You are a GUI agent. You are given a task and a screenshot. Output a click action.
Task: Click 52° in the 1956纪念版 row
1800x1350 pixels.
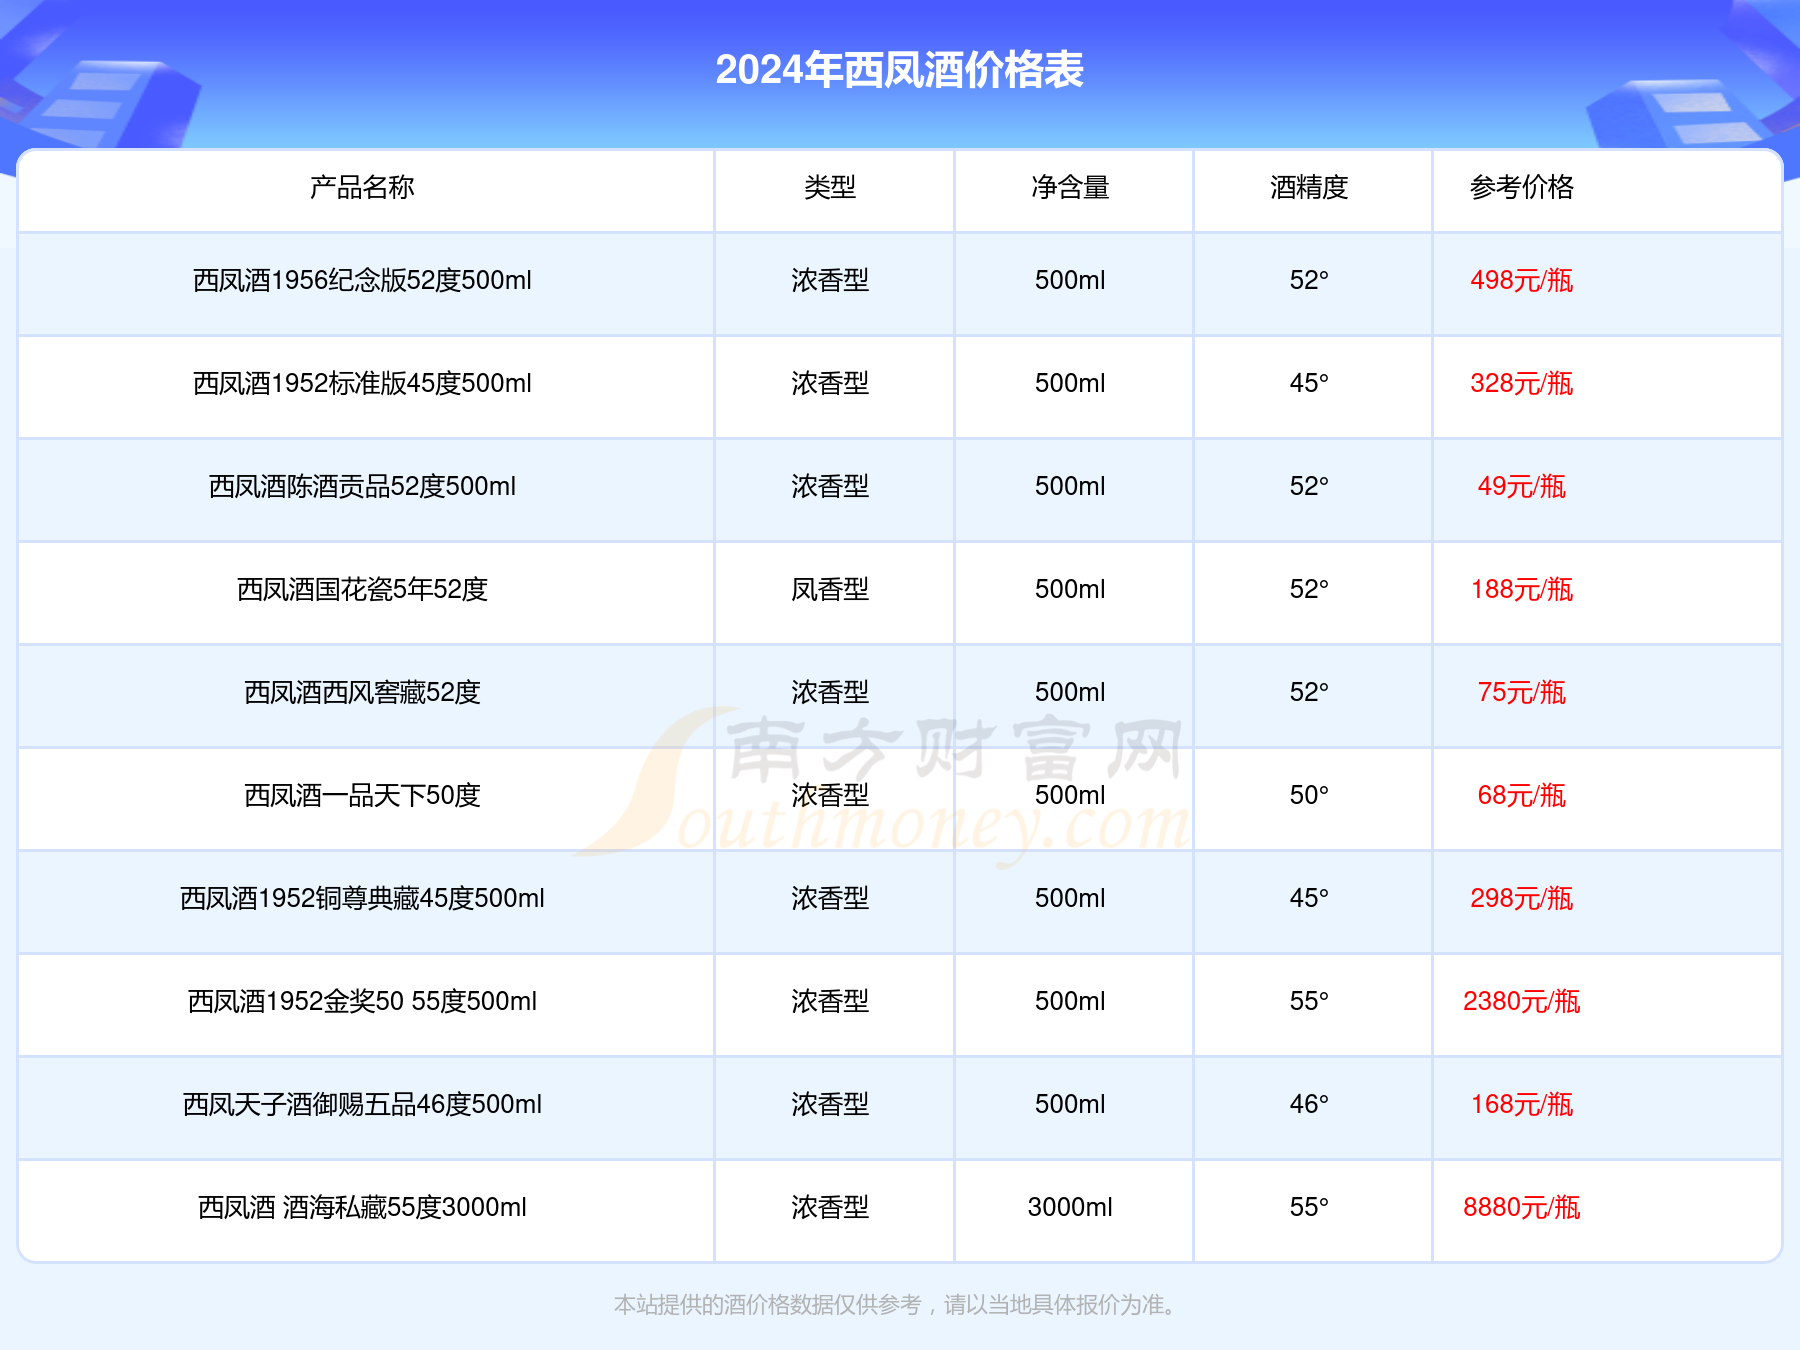(1309, 280)
